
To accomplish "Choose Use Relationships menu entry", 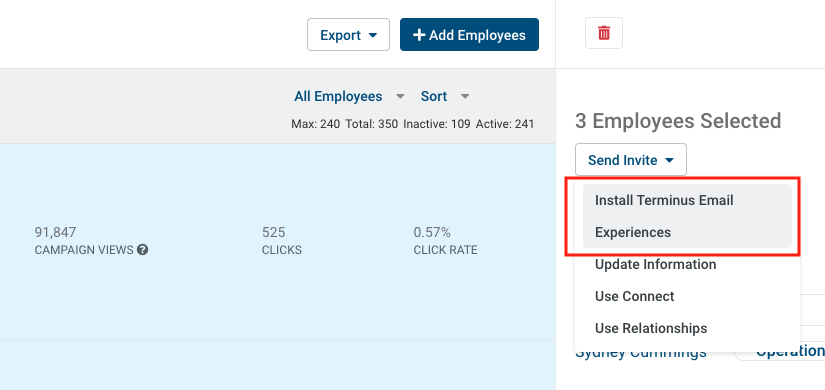I will (x=687, y=328).
